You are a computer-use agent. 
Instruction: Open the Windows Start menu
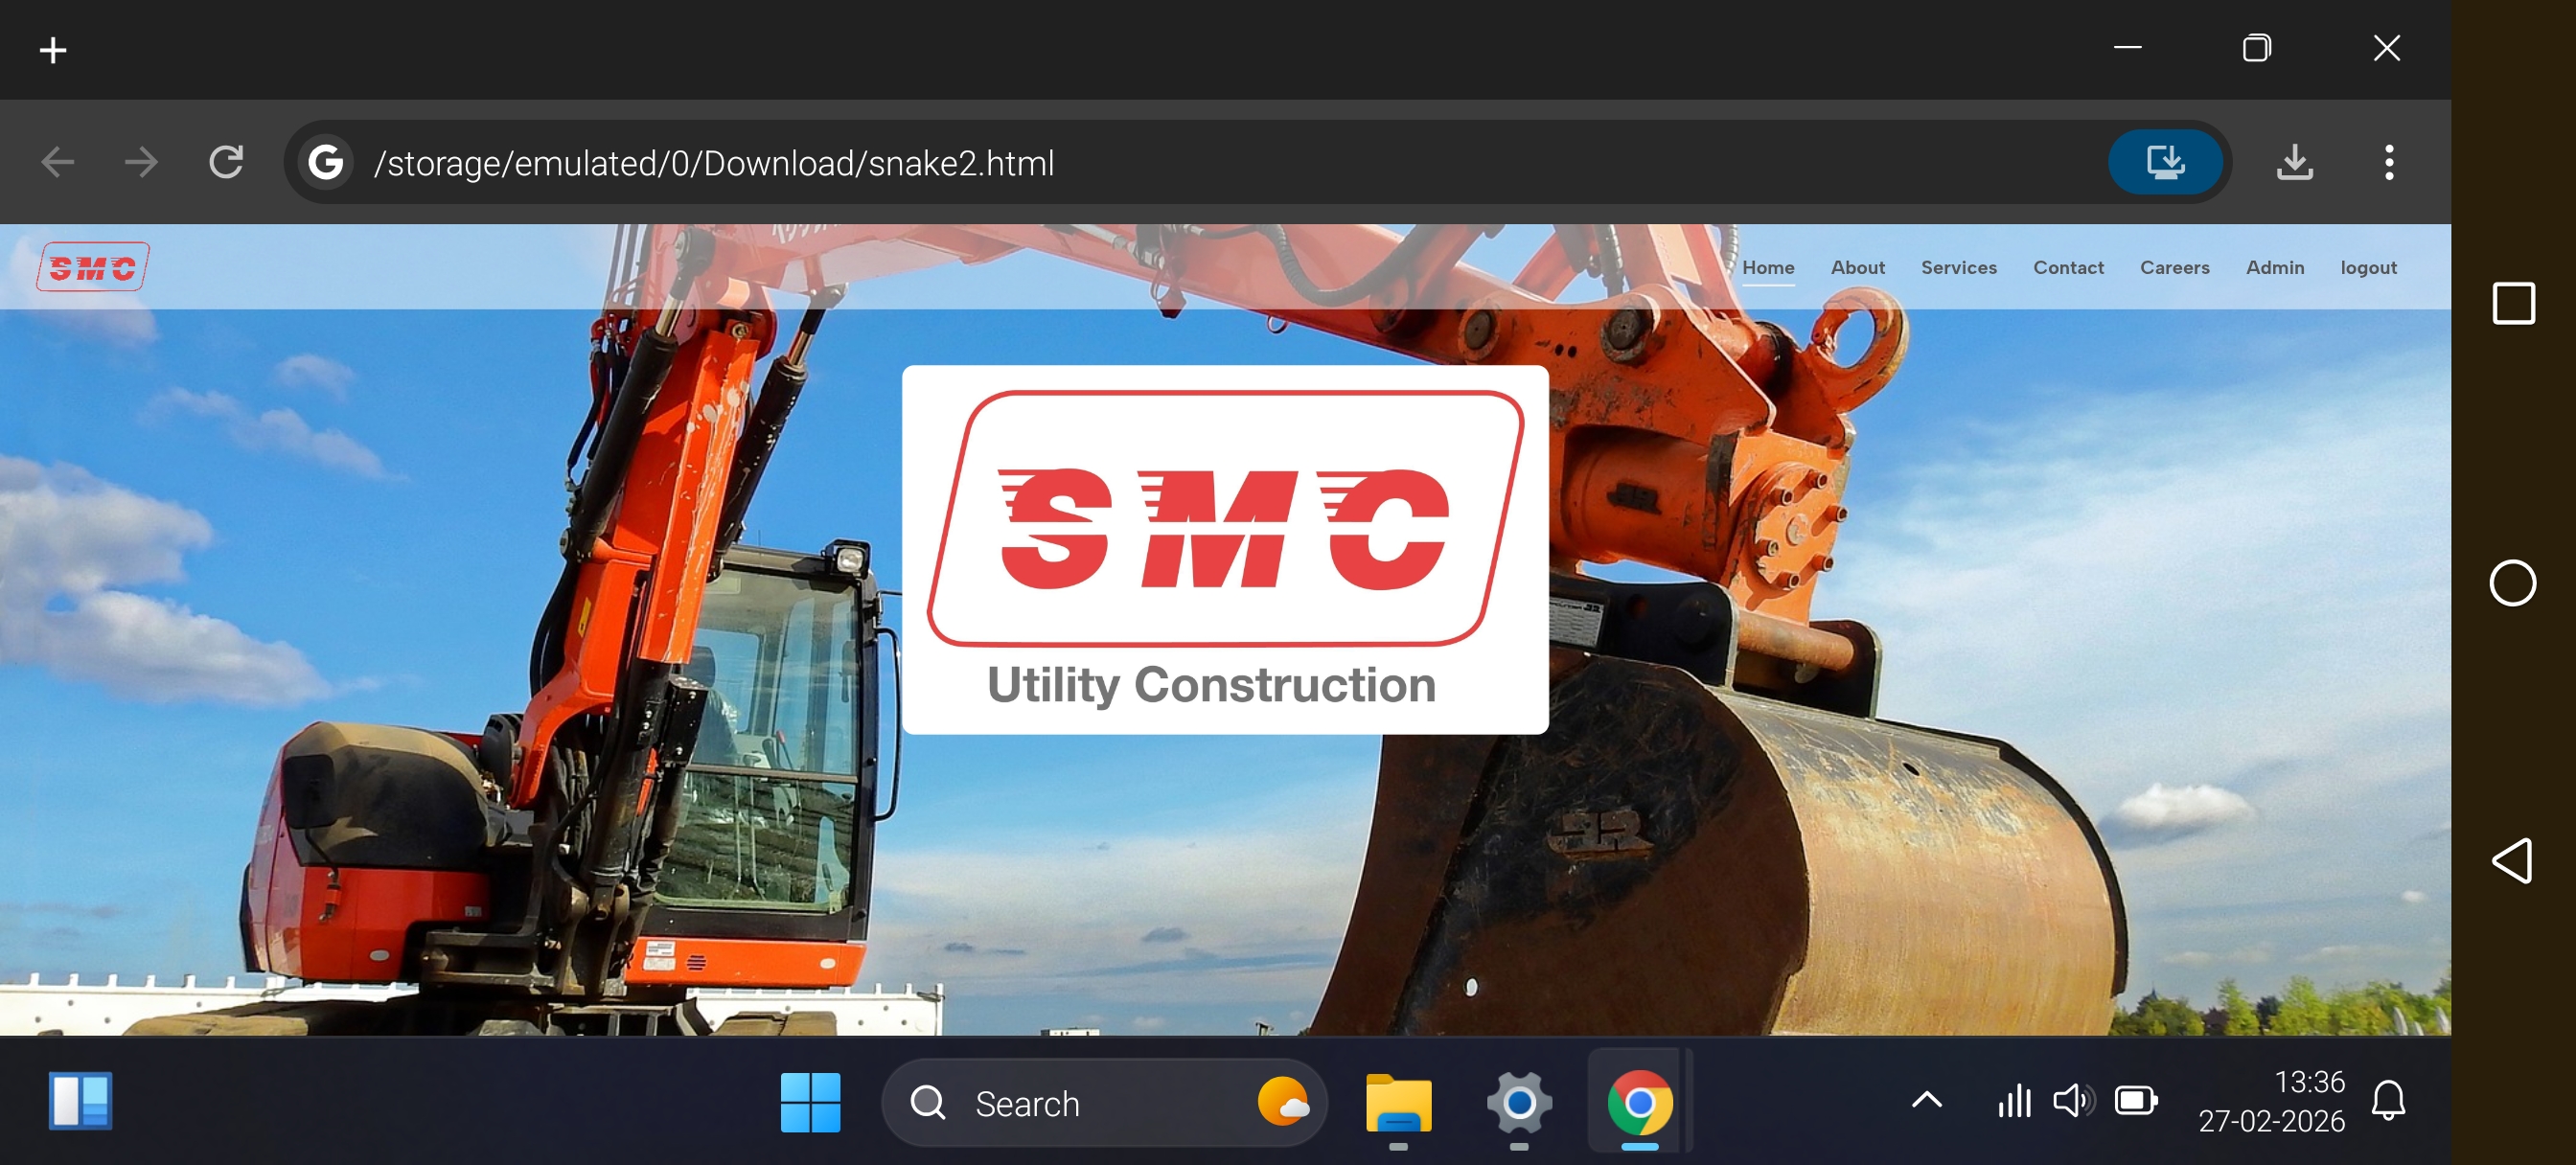(810, 1102)
